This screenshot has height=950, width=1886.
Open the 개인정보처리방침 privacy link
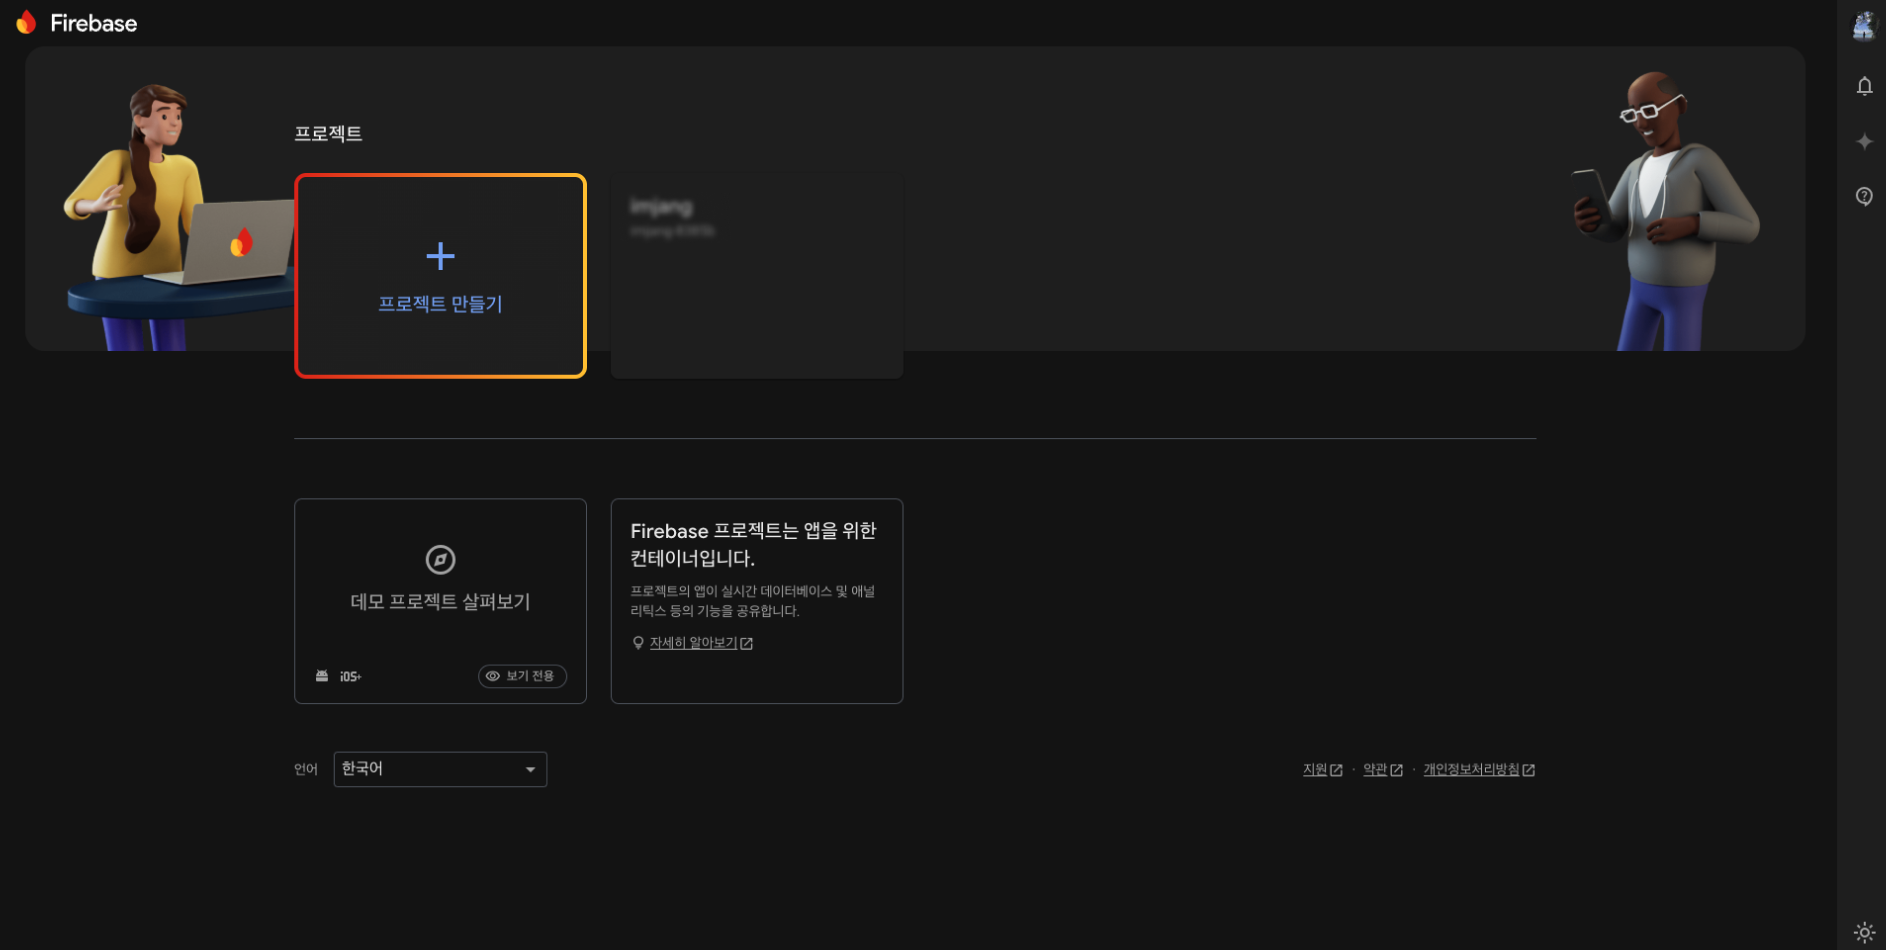pos(1479,769)
